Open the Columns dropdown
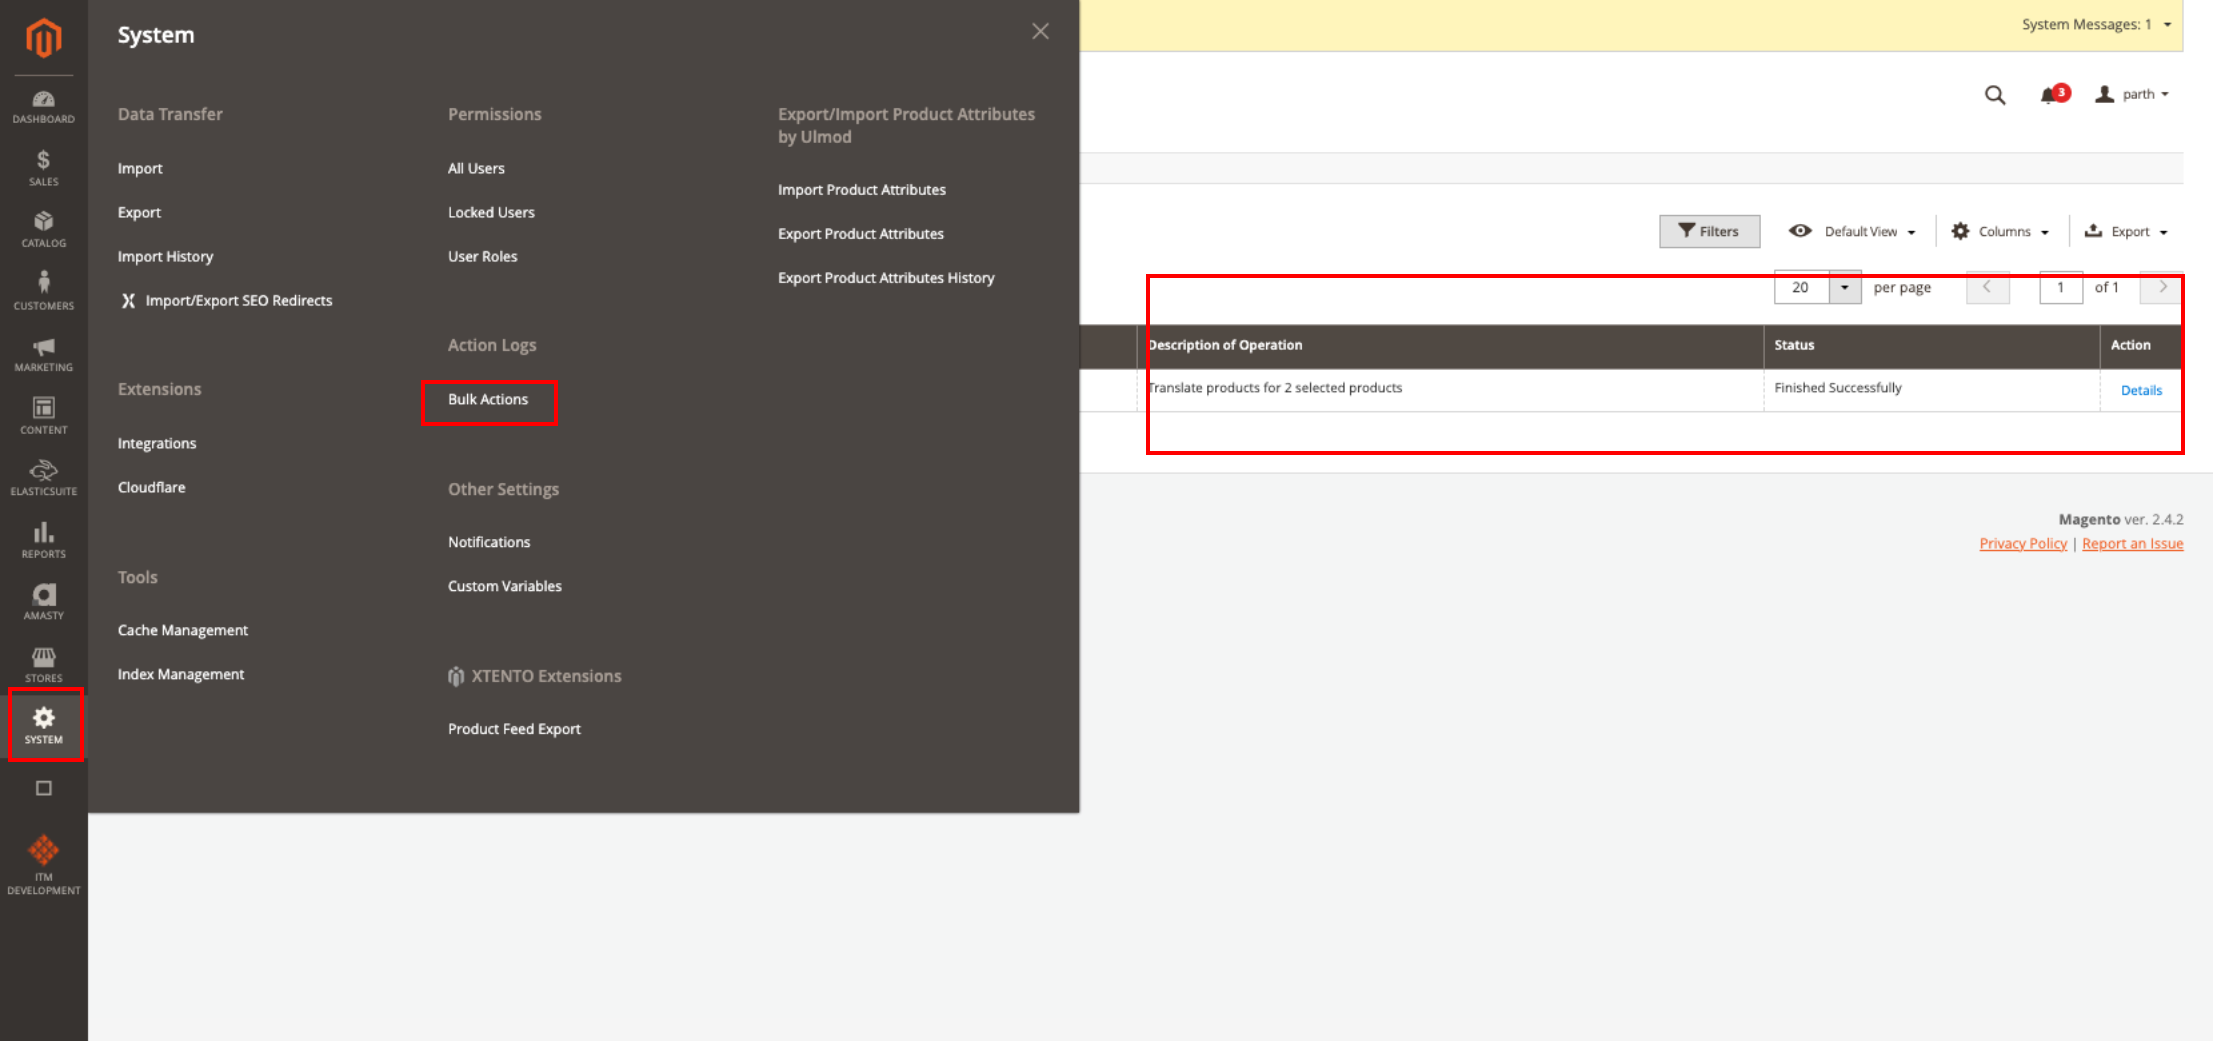The image size is (2213, 1041). click(2000, 232)
